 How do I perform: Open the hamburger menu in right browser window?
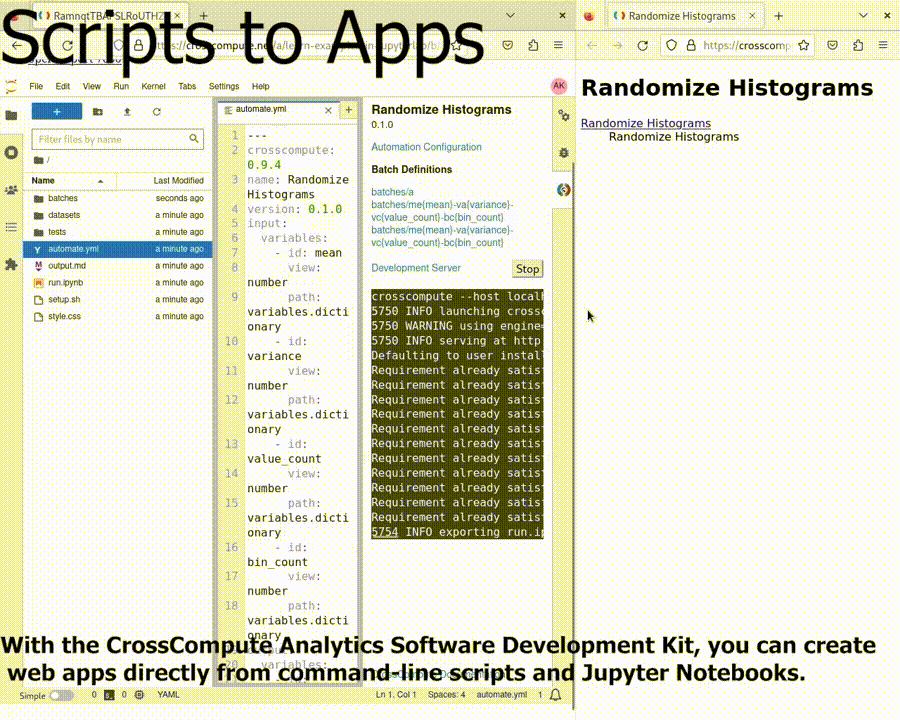point(883,45)
